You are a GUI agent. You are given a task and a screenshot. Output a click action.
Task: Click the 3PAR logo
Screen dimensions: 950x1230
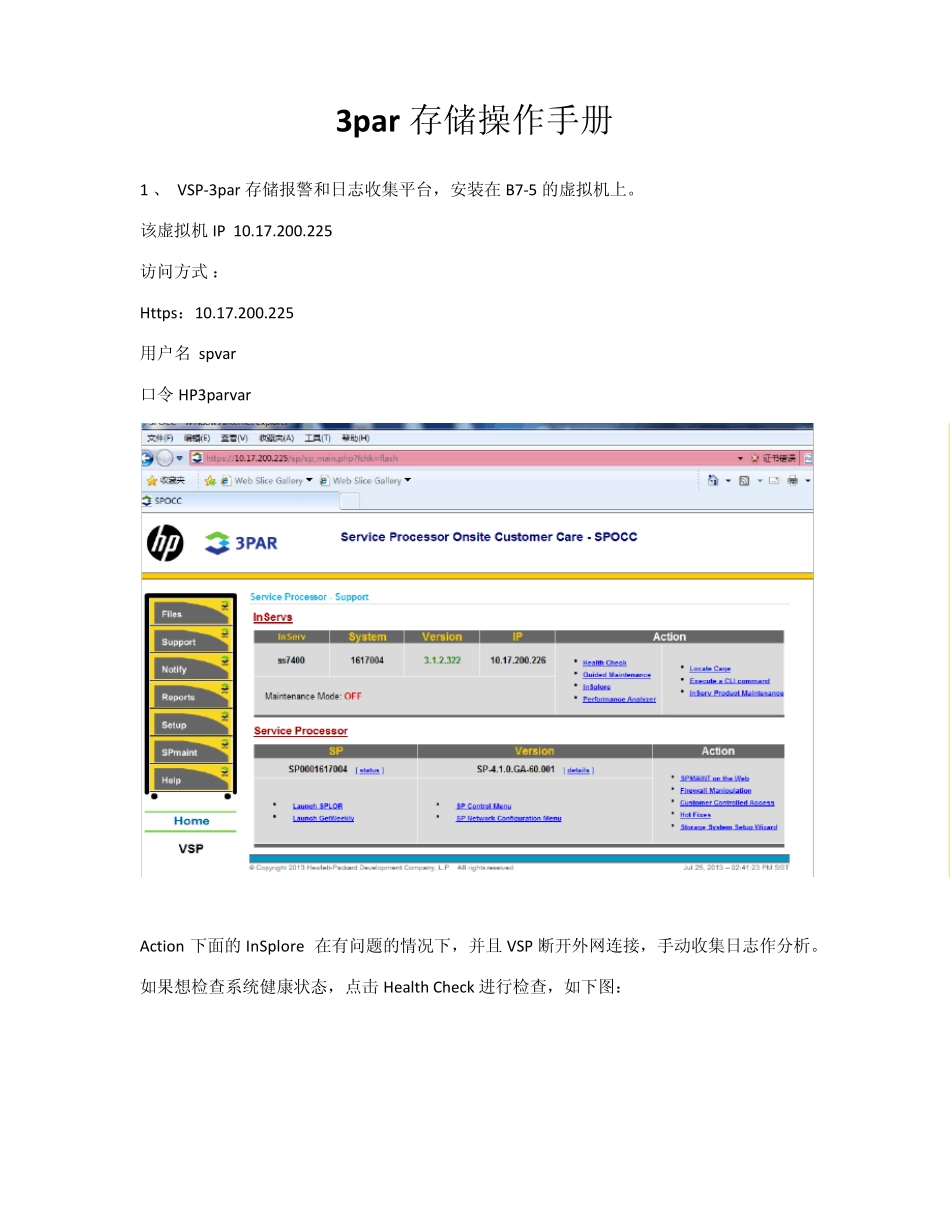241,543
